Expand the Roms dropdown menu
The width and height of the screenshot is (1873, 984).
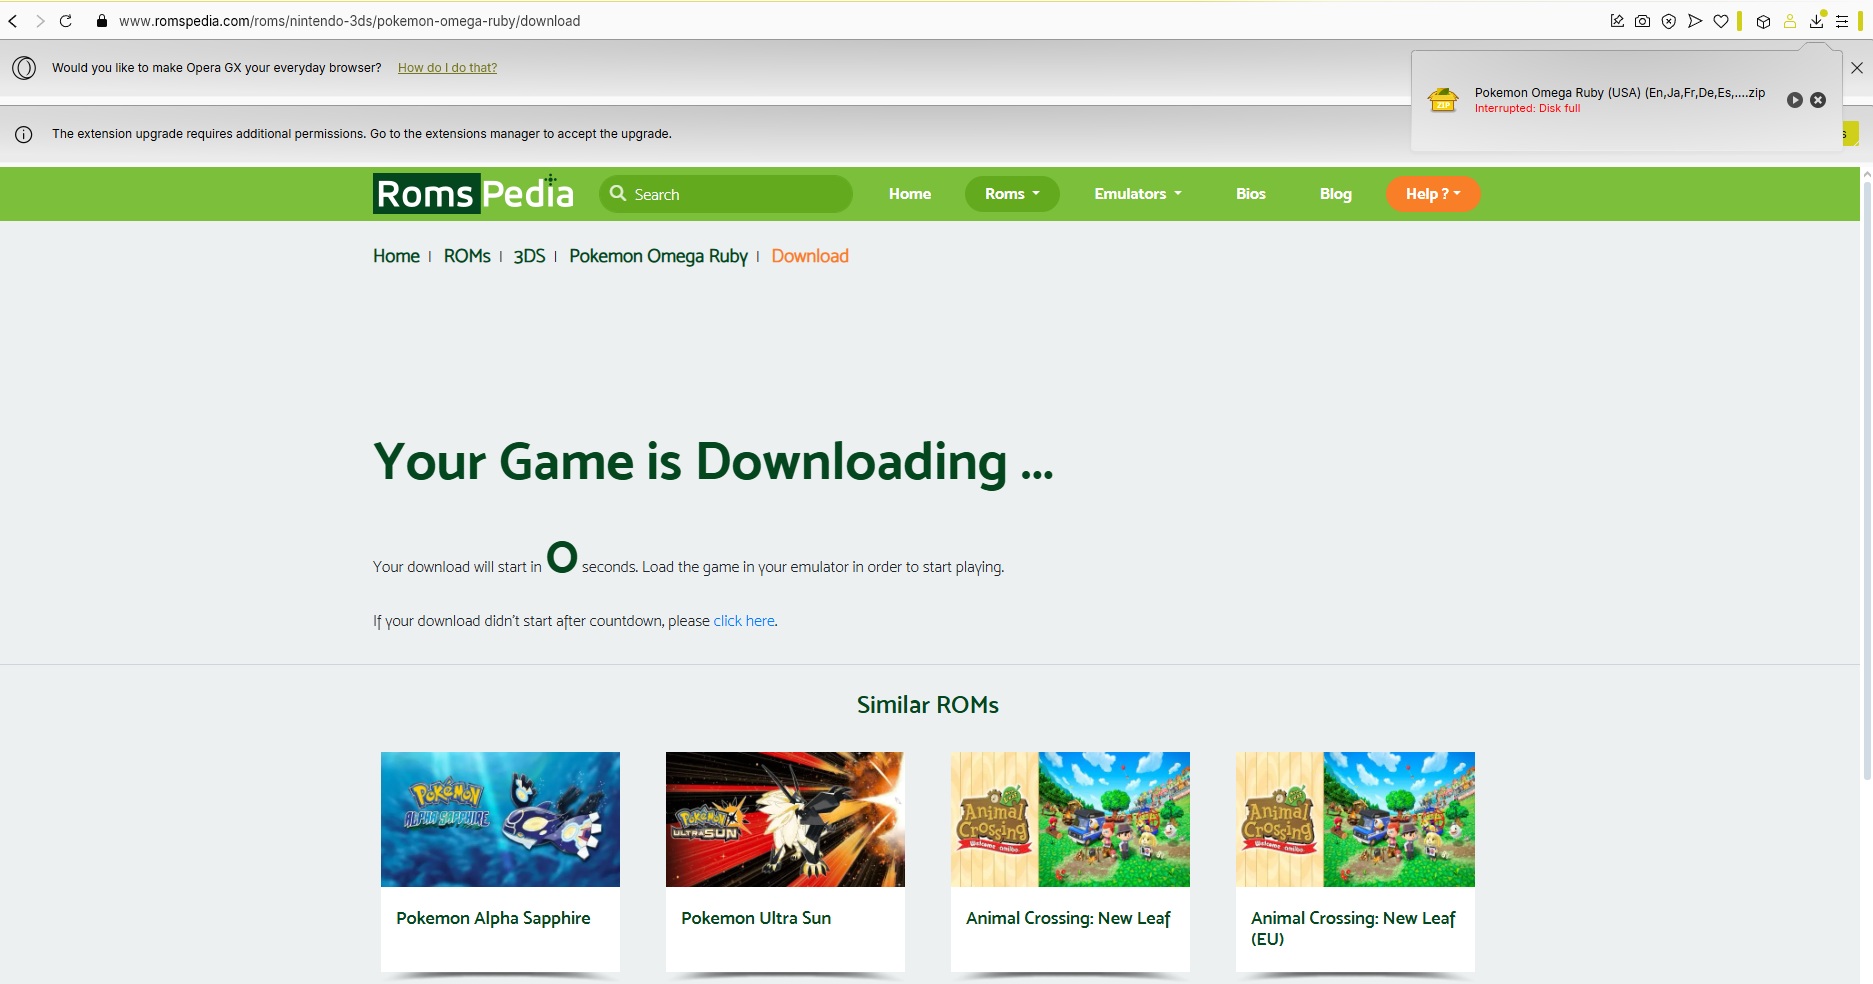tap(1011, 194)
